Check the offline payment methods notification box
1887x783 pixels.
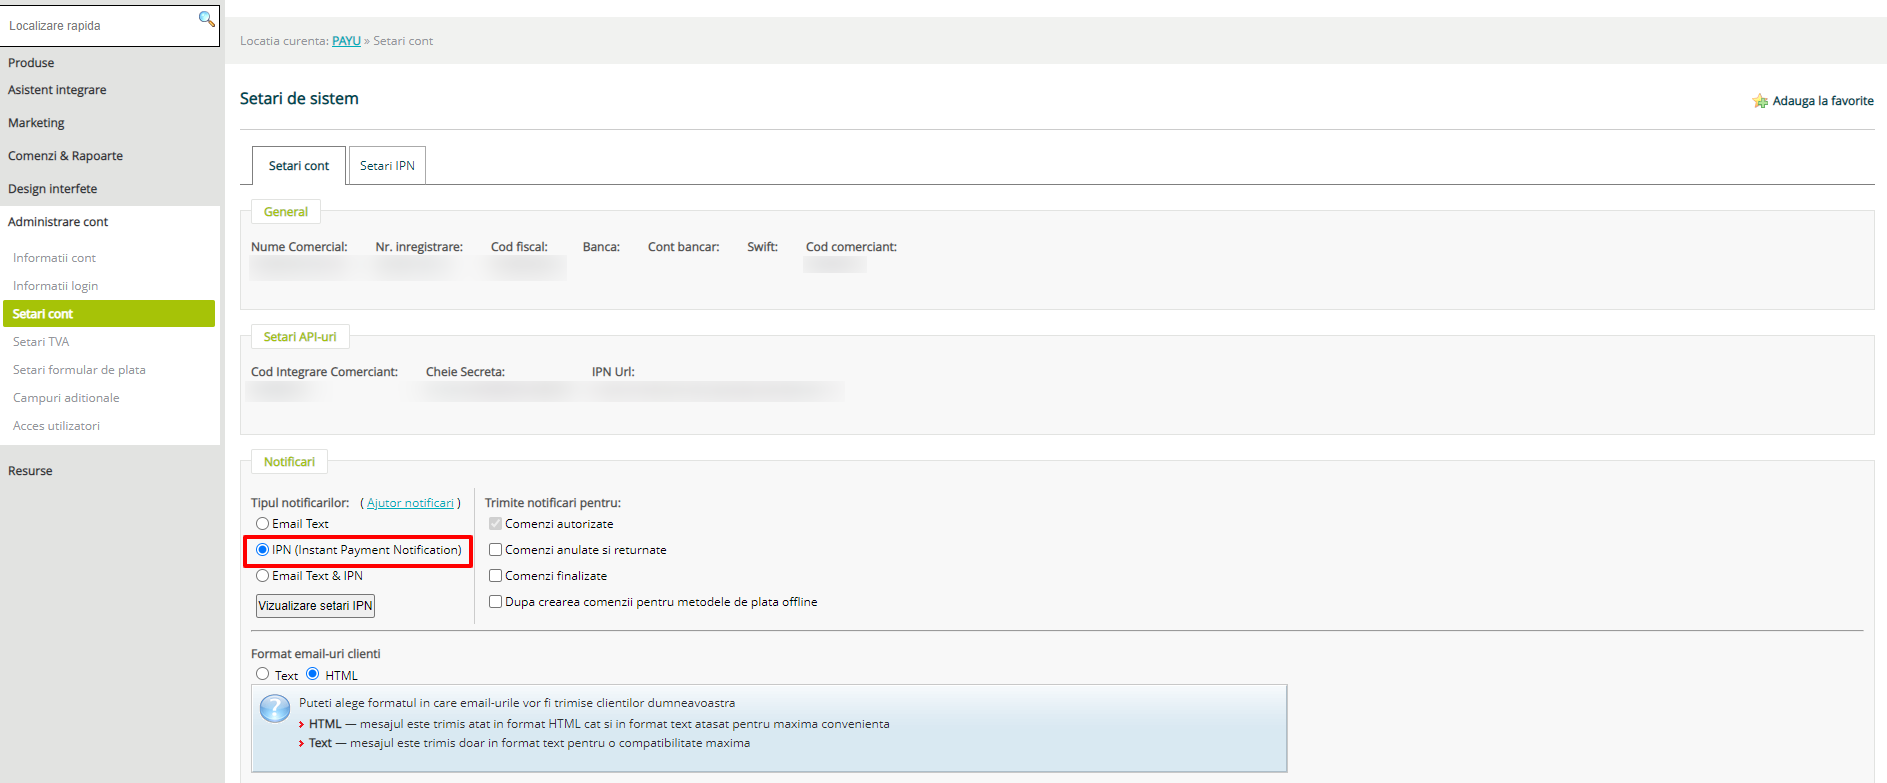point(495,602)
